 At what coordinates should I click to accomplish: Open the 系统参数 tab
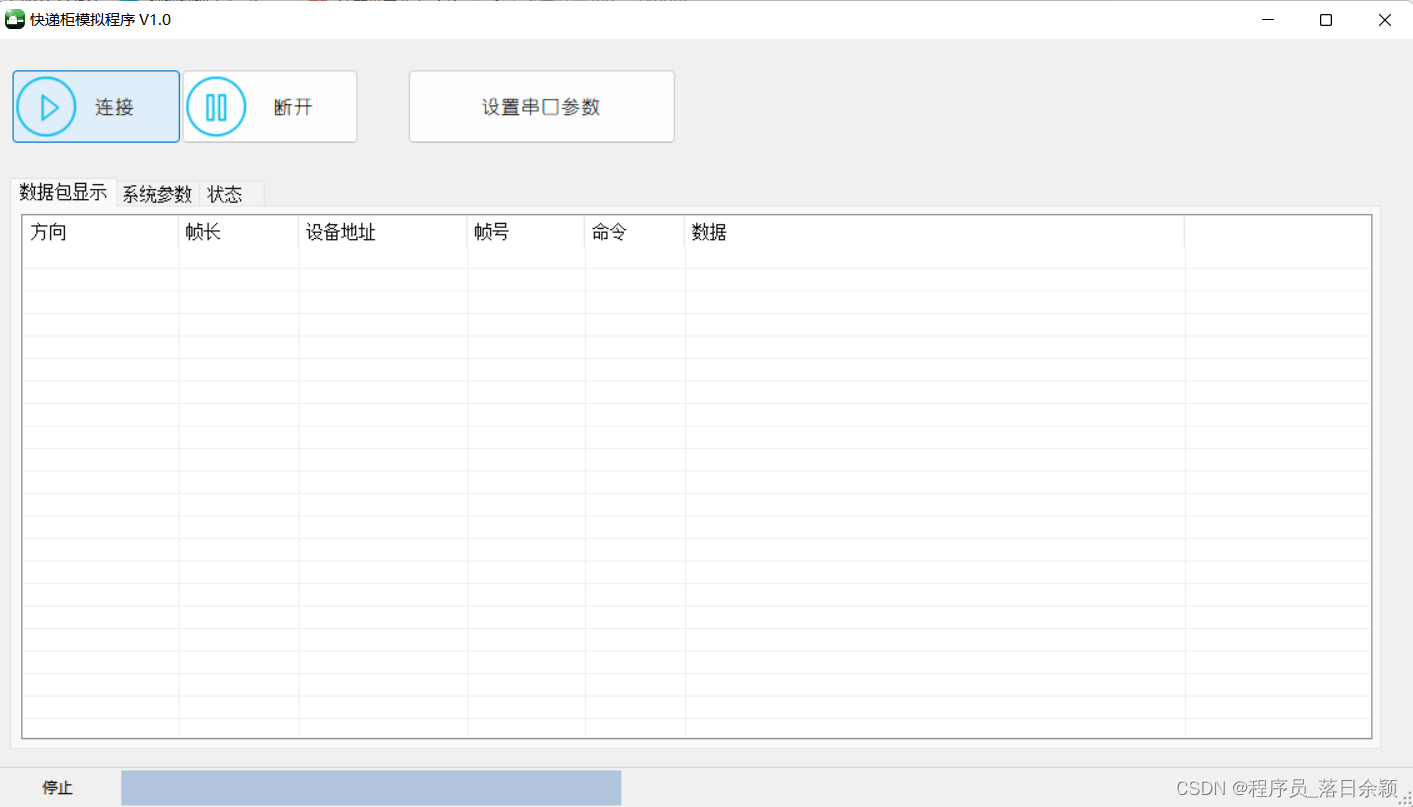coord(157,194)
